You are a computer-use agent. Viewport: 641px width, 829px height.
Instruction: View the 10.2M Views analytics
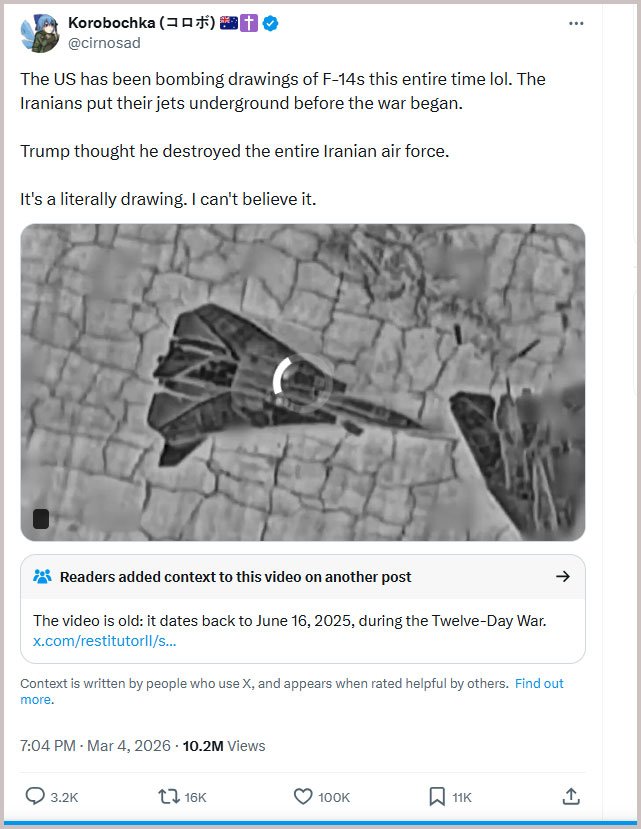click(224, 745)
